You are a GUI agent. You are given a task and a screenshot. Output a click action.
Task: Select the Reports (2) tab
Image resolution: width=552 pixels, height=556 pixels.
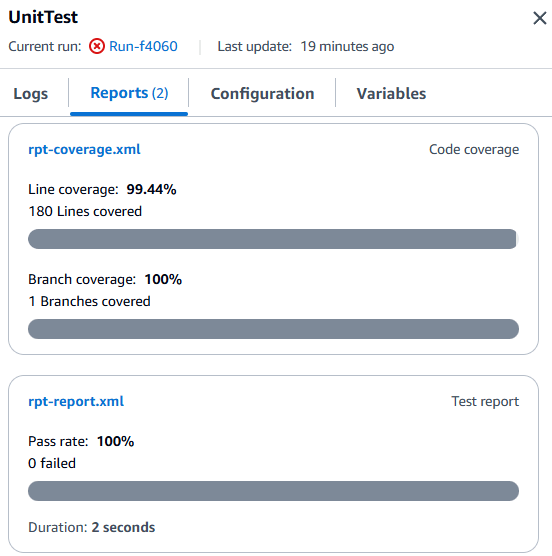click(129, 93)
